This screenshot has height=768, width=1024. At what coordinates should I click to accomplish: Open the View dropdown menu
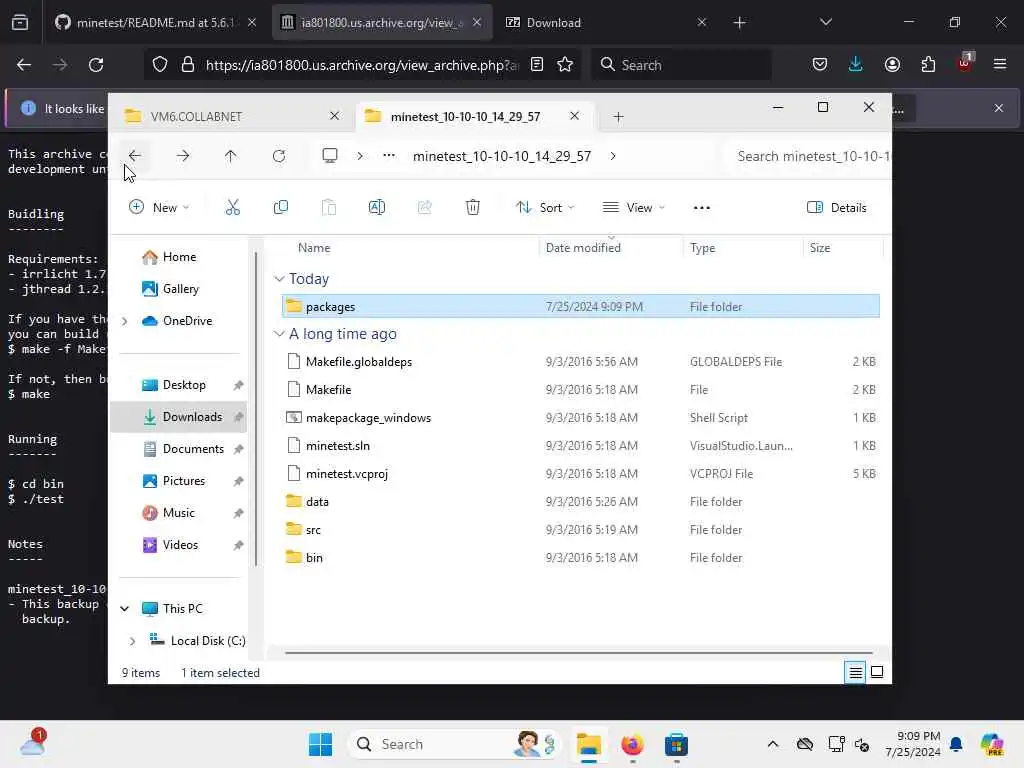pyautogui.click(x=633, y=208)
